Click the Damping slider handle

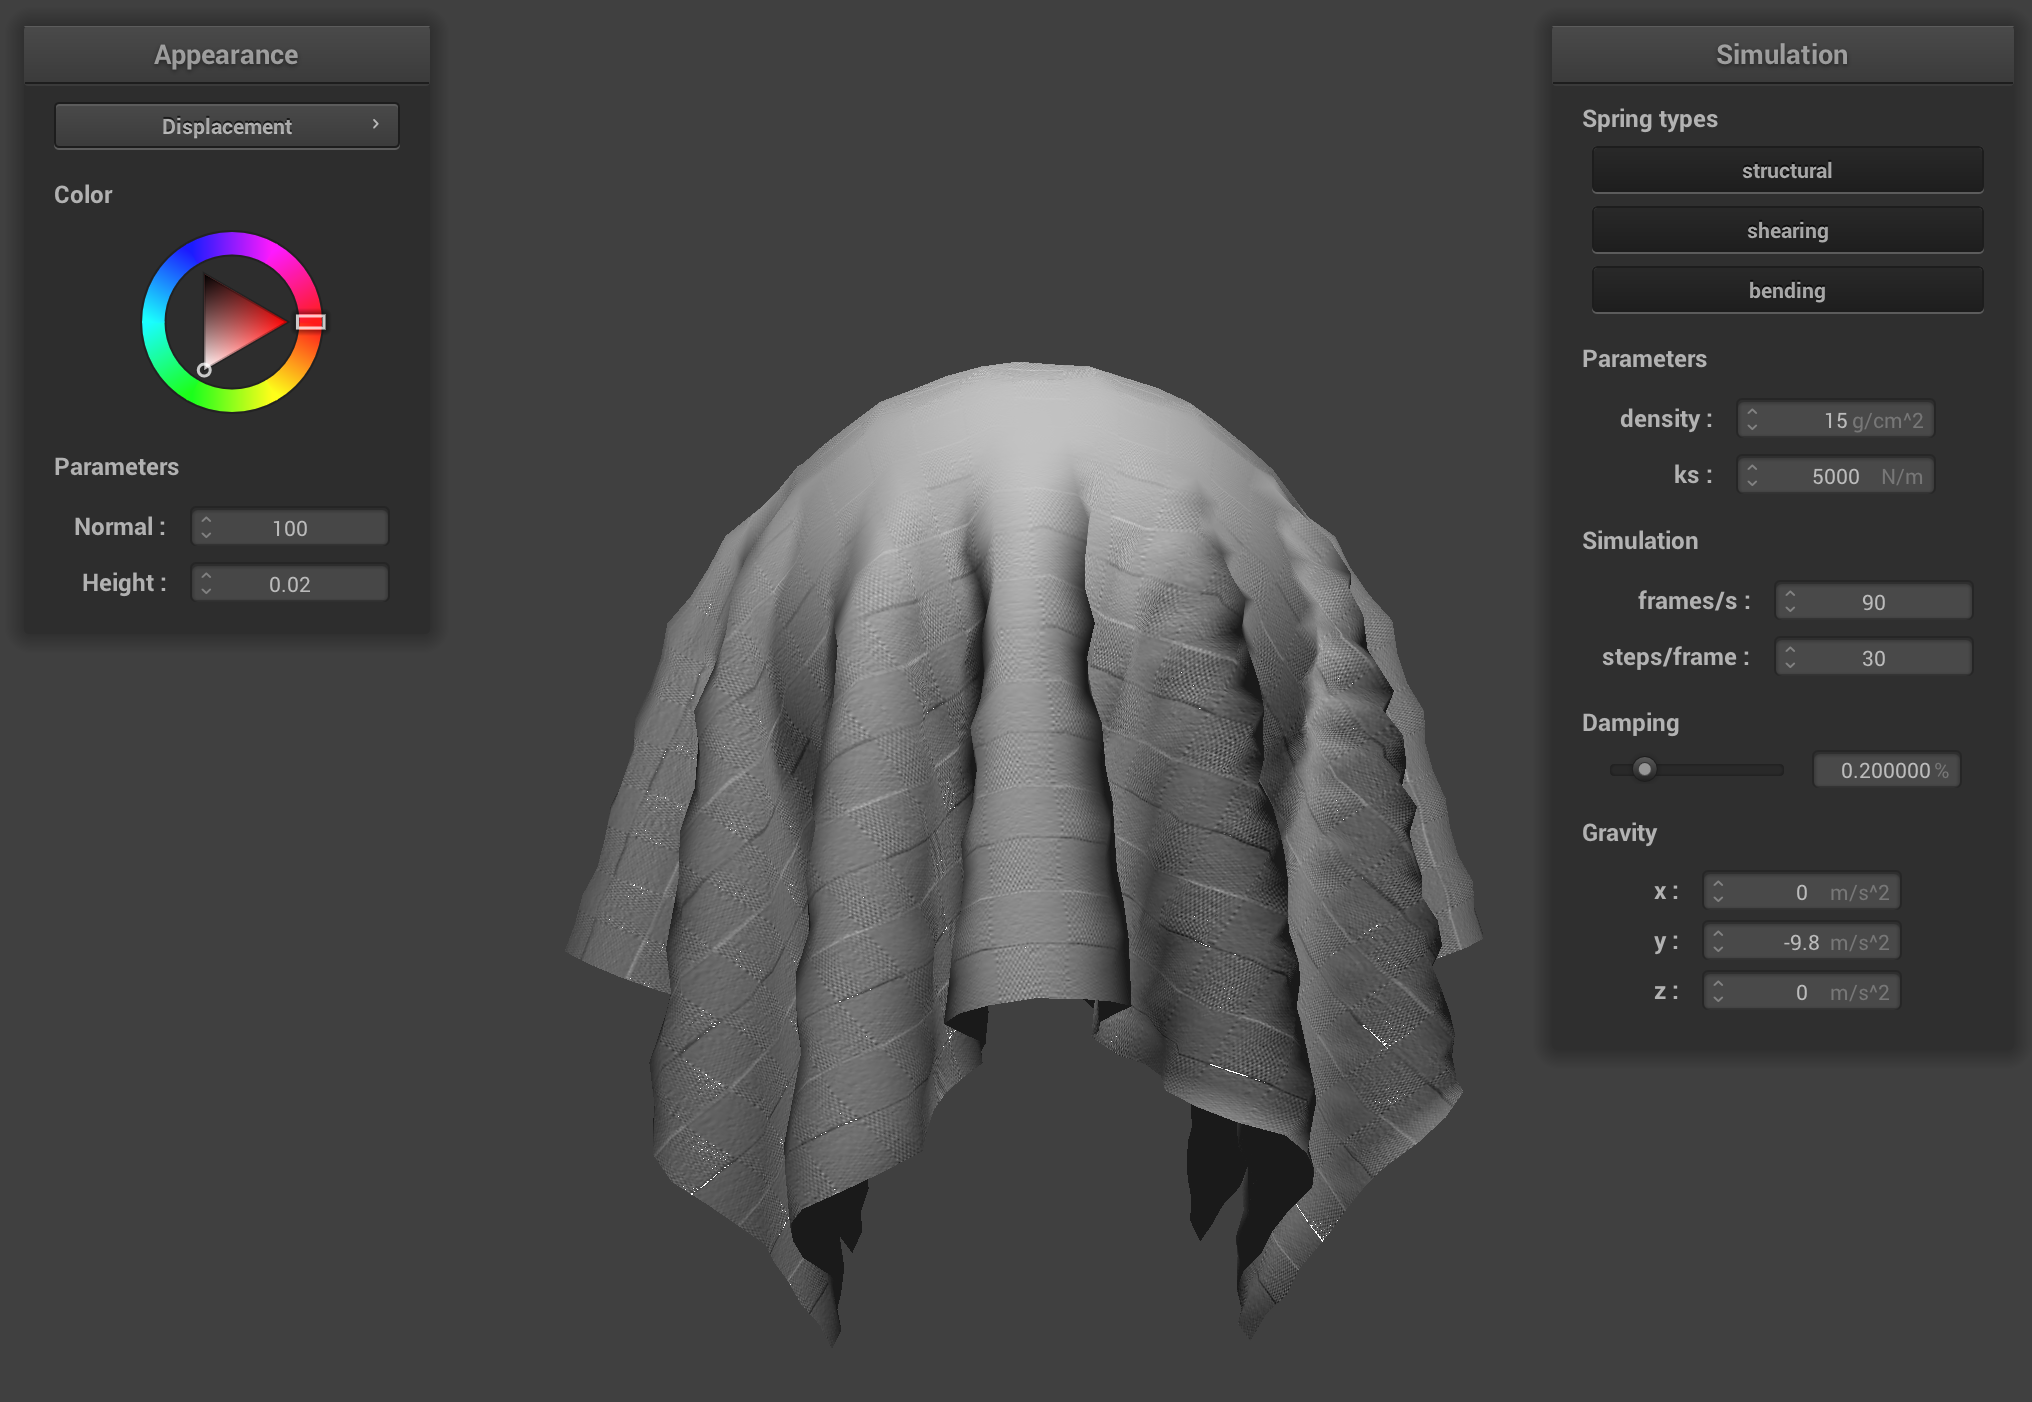[1644, 769]
